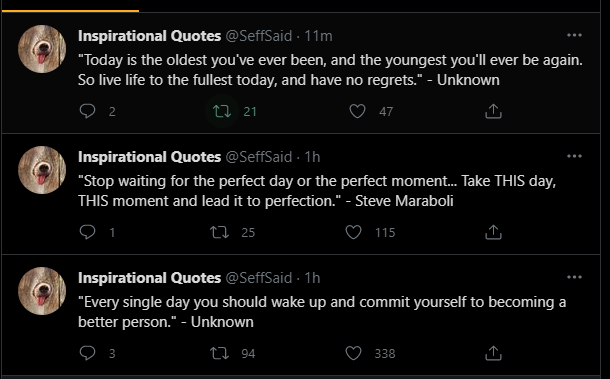
Task: Retweet the tweet with 94 retweets
Action: coord(219,353)
